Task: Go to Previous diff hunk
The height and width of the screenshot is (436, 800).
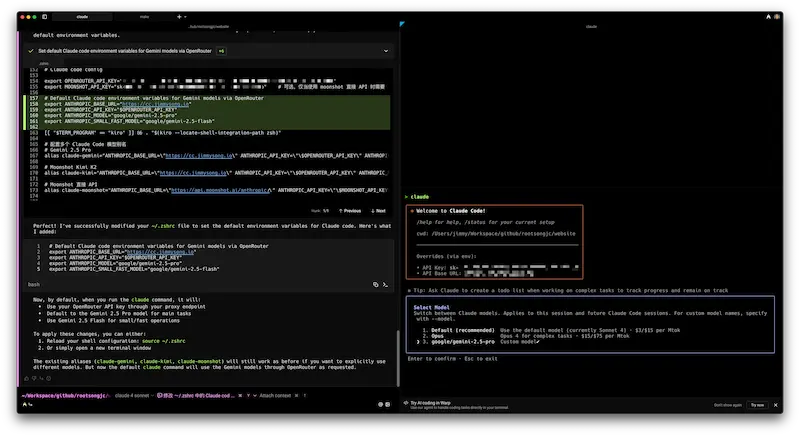Action: (349, 211)
